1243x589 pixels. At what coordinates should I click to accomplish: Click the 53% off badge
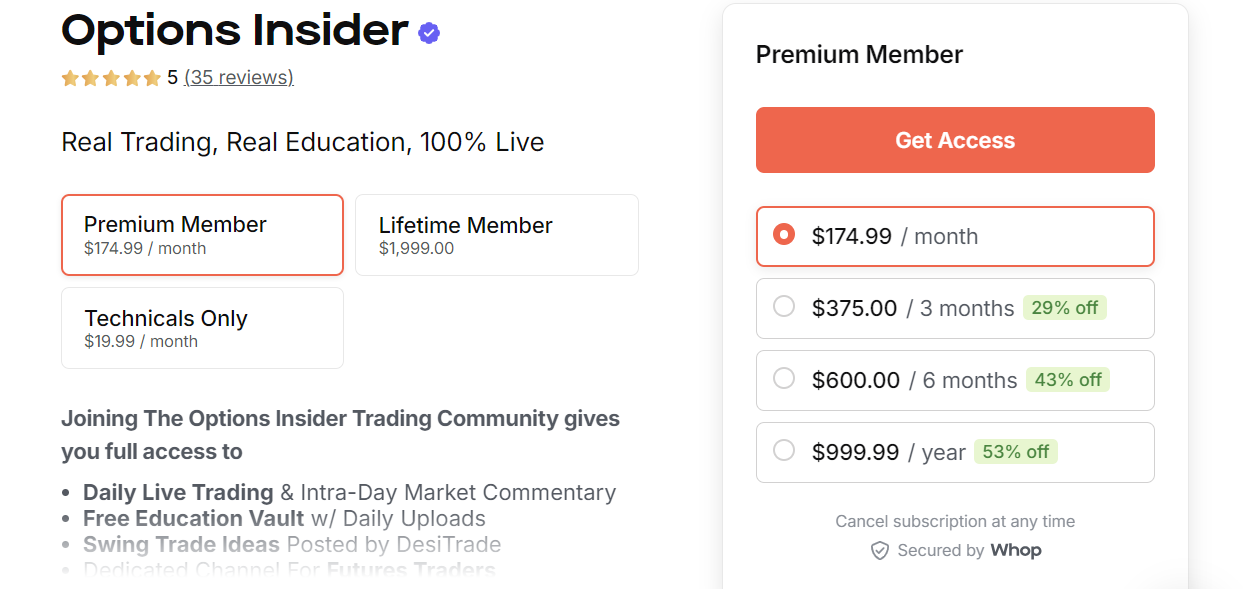coord(1015,452)
